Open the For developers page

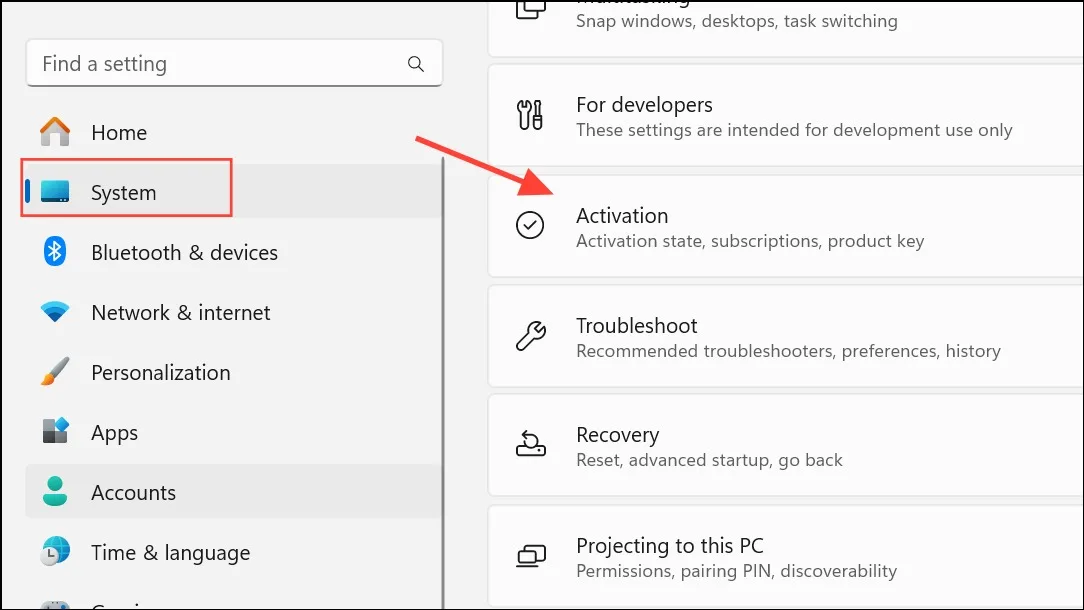(x=786, y=115)
